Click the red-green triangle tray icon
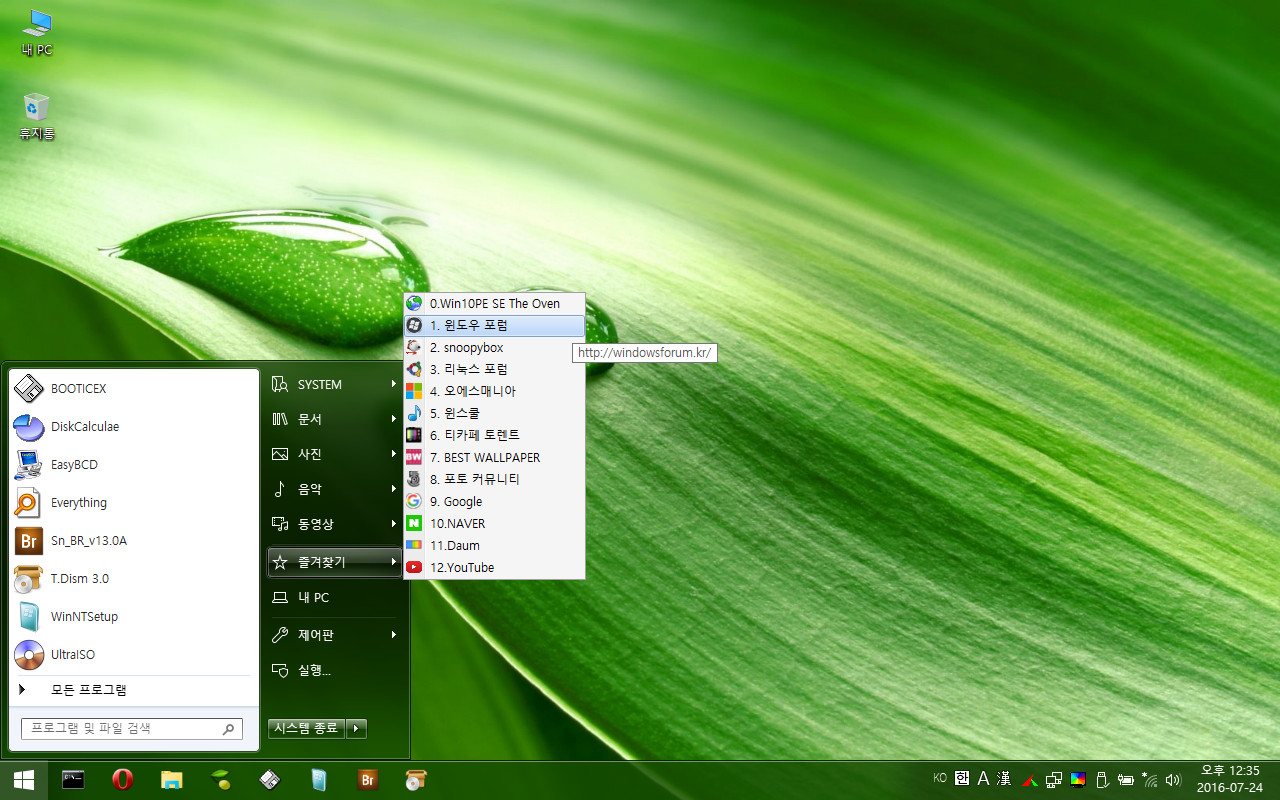The height and width of the screenshot is (800, 1280). point(1030,780)
